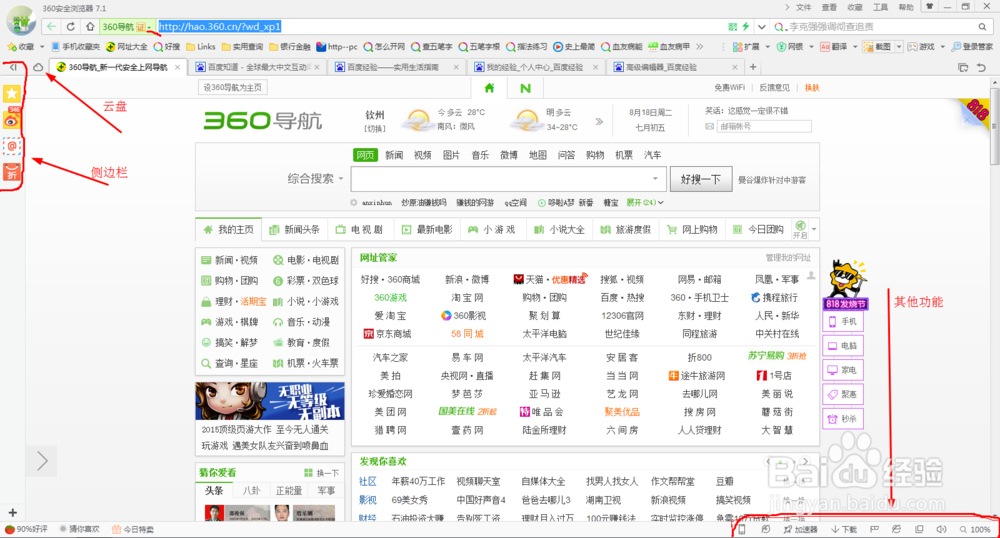Screen dimensions: 1000x538
Task: Show more bookmarks with the >> chevron
Action: tap(700, 47)
